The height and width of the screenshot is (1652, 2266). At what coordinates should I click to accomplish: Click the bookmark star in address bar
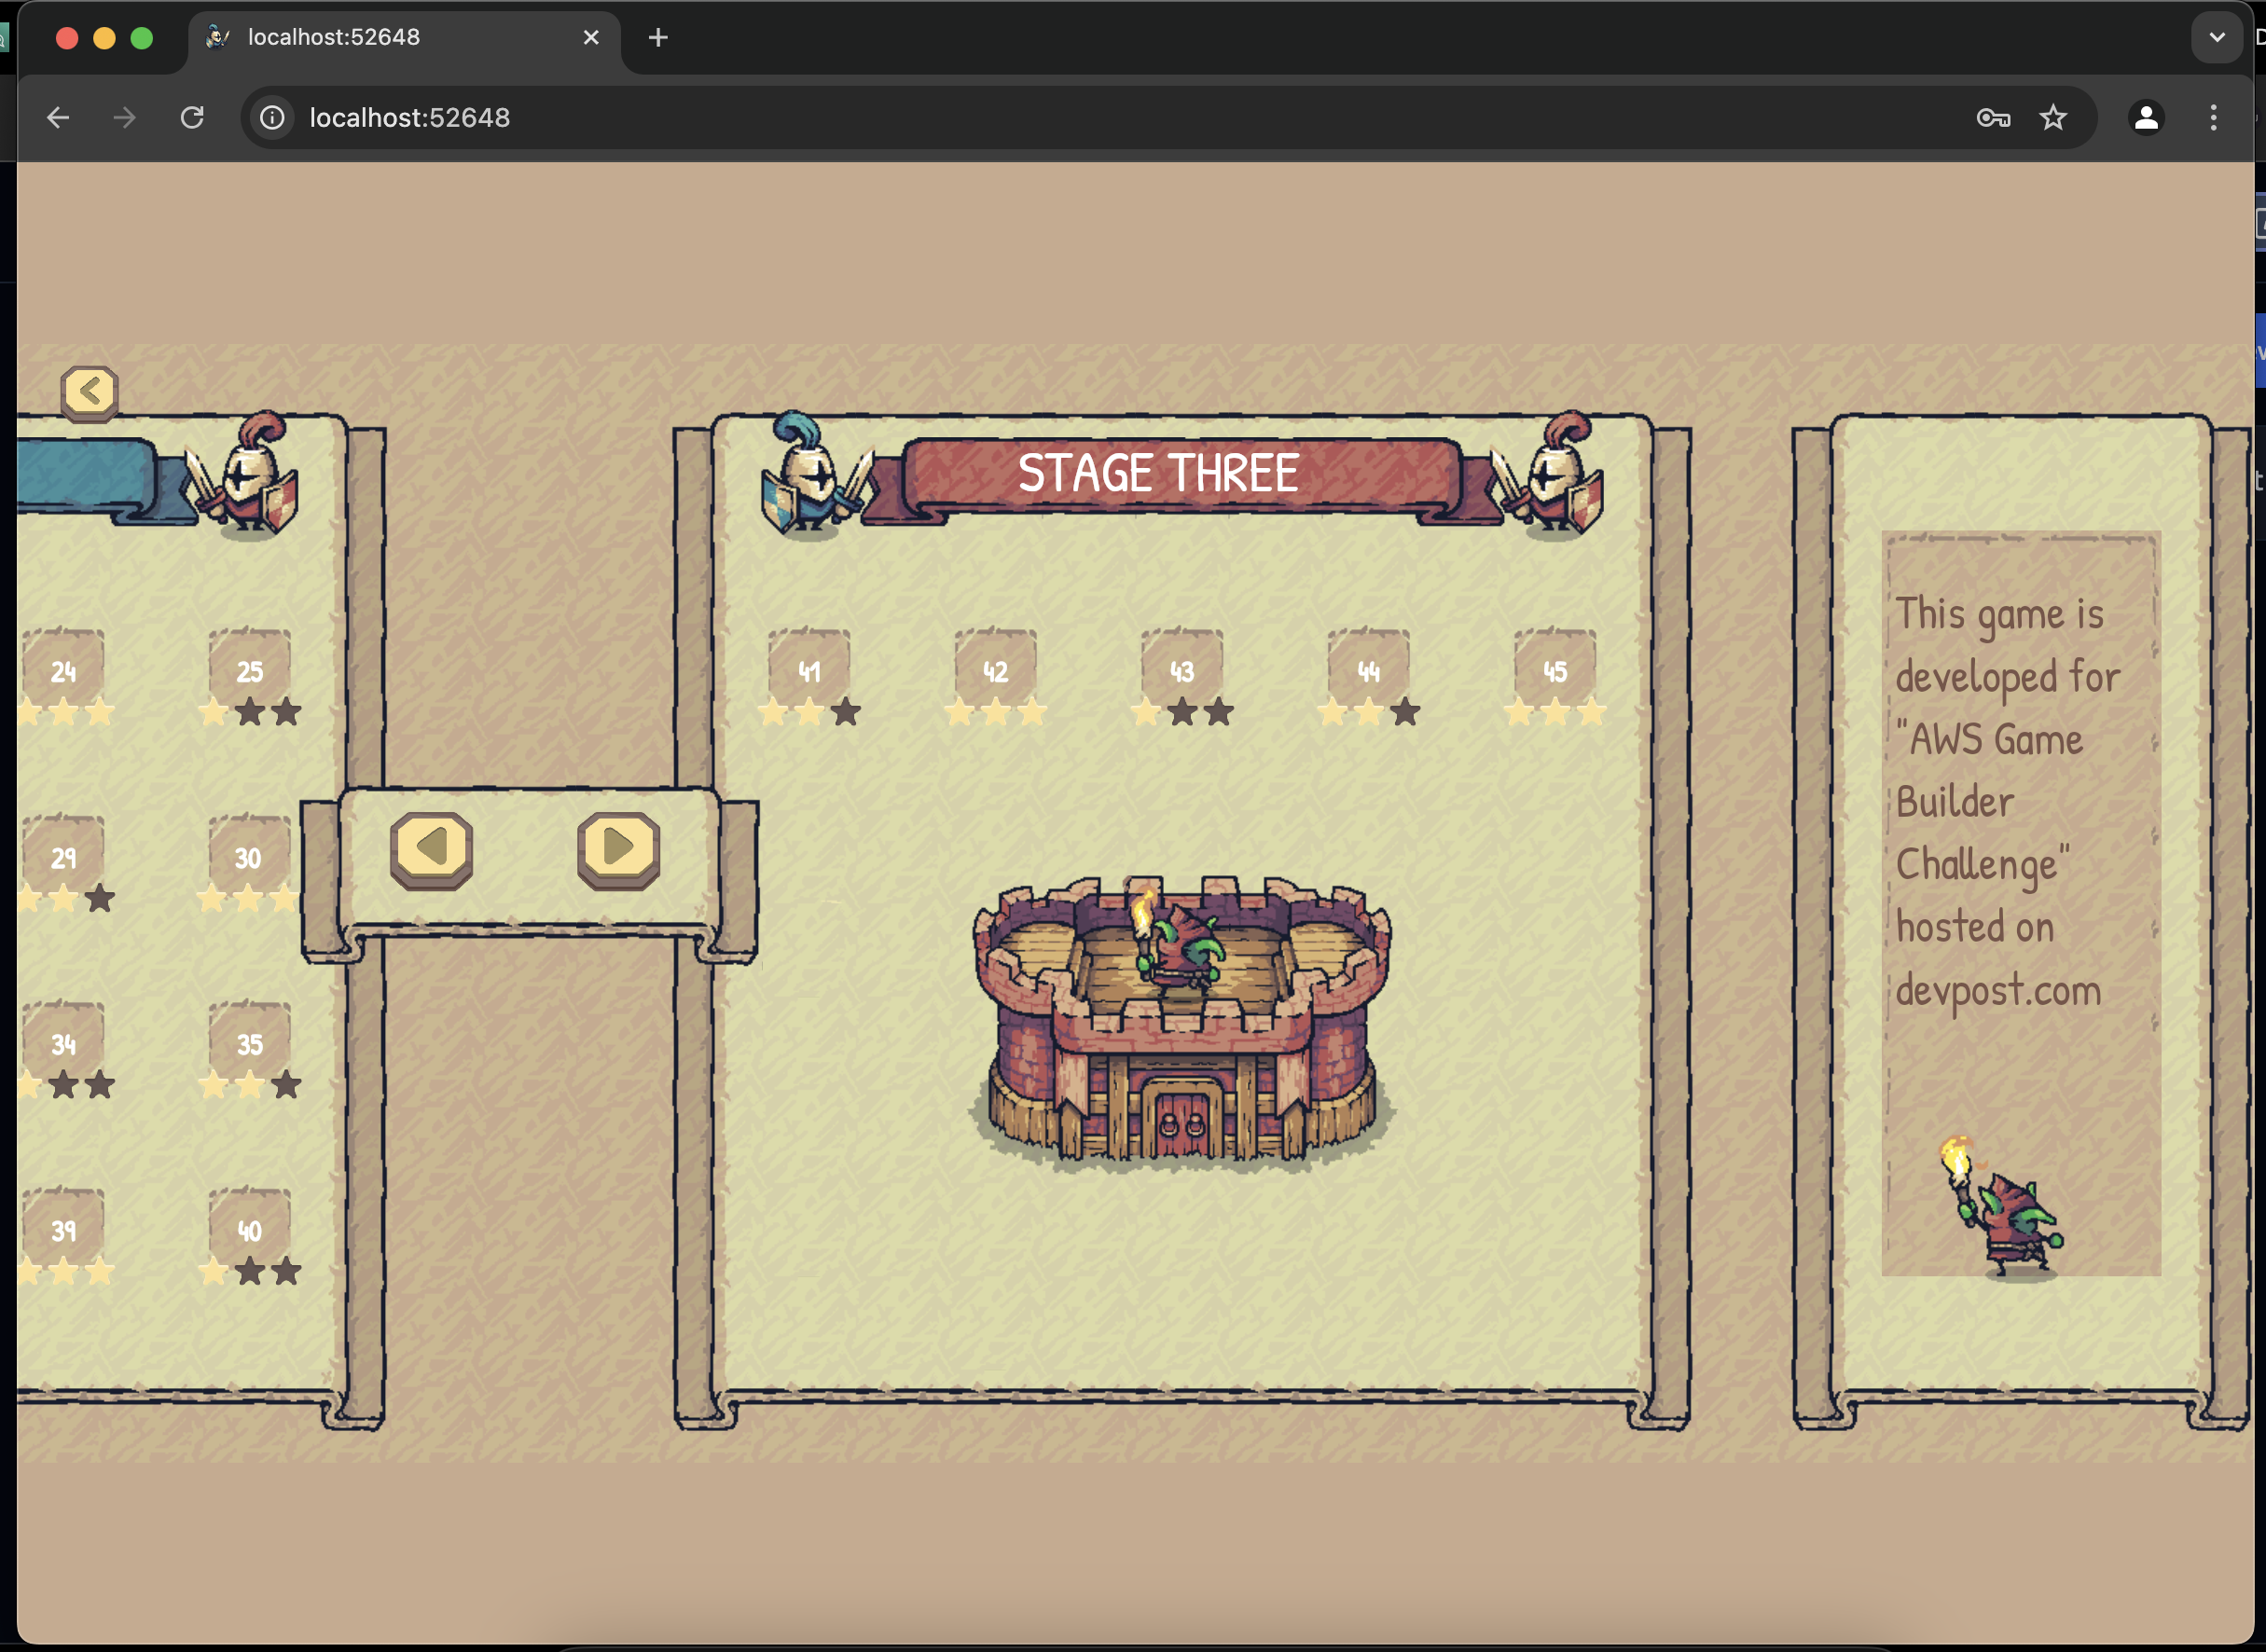(2053, 118)
